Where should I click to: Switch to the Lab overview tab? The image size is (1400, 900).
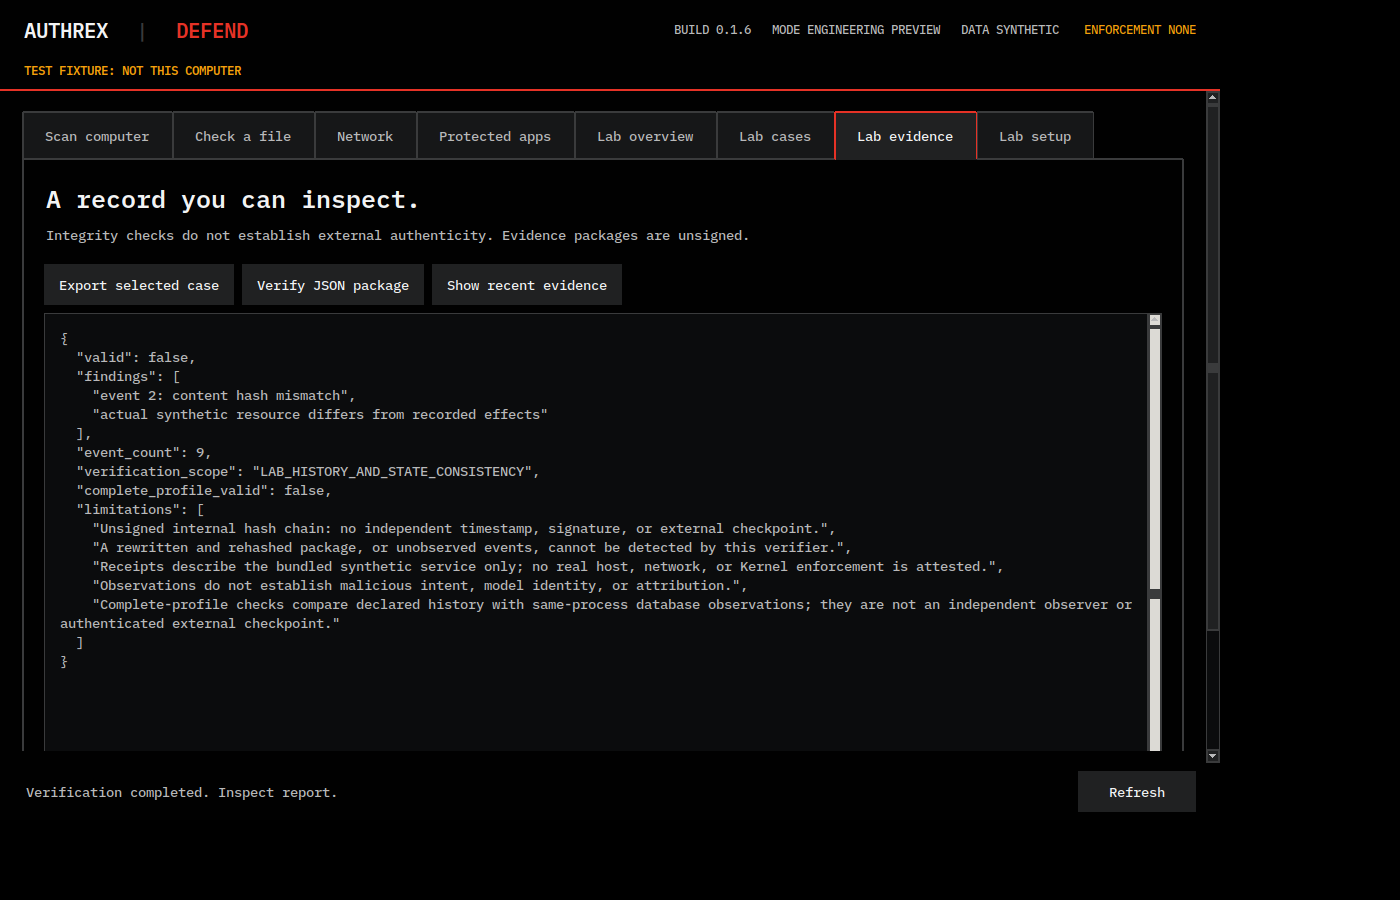[x=645, y=136]
